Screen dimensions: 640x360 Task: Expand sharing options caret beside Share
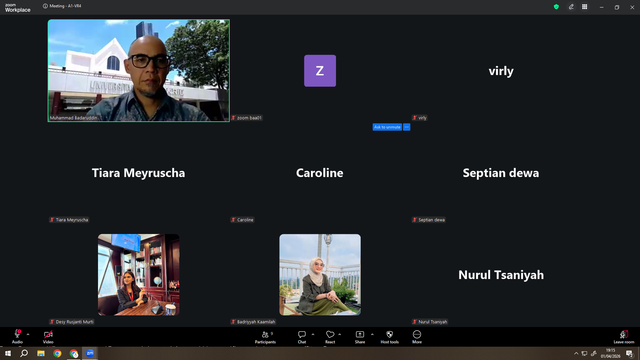(372, 334)
